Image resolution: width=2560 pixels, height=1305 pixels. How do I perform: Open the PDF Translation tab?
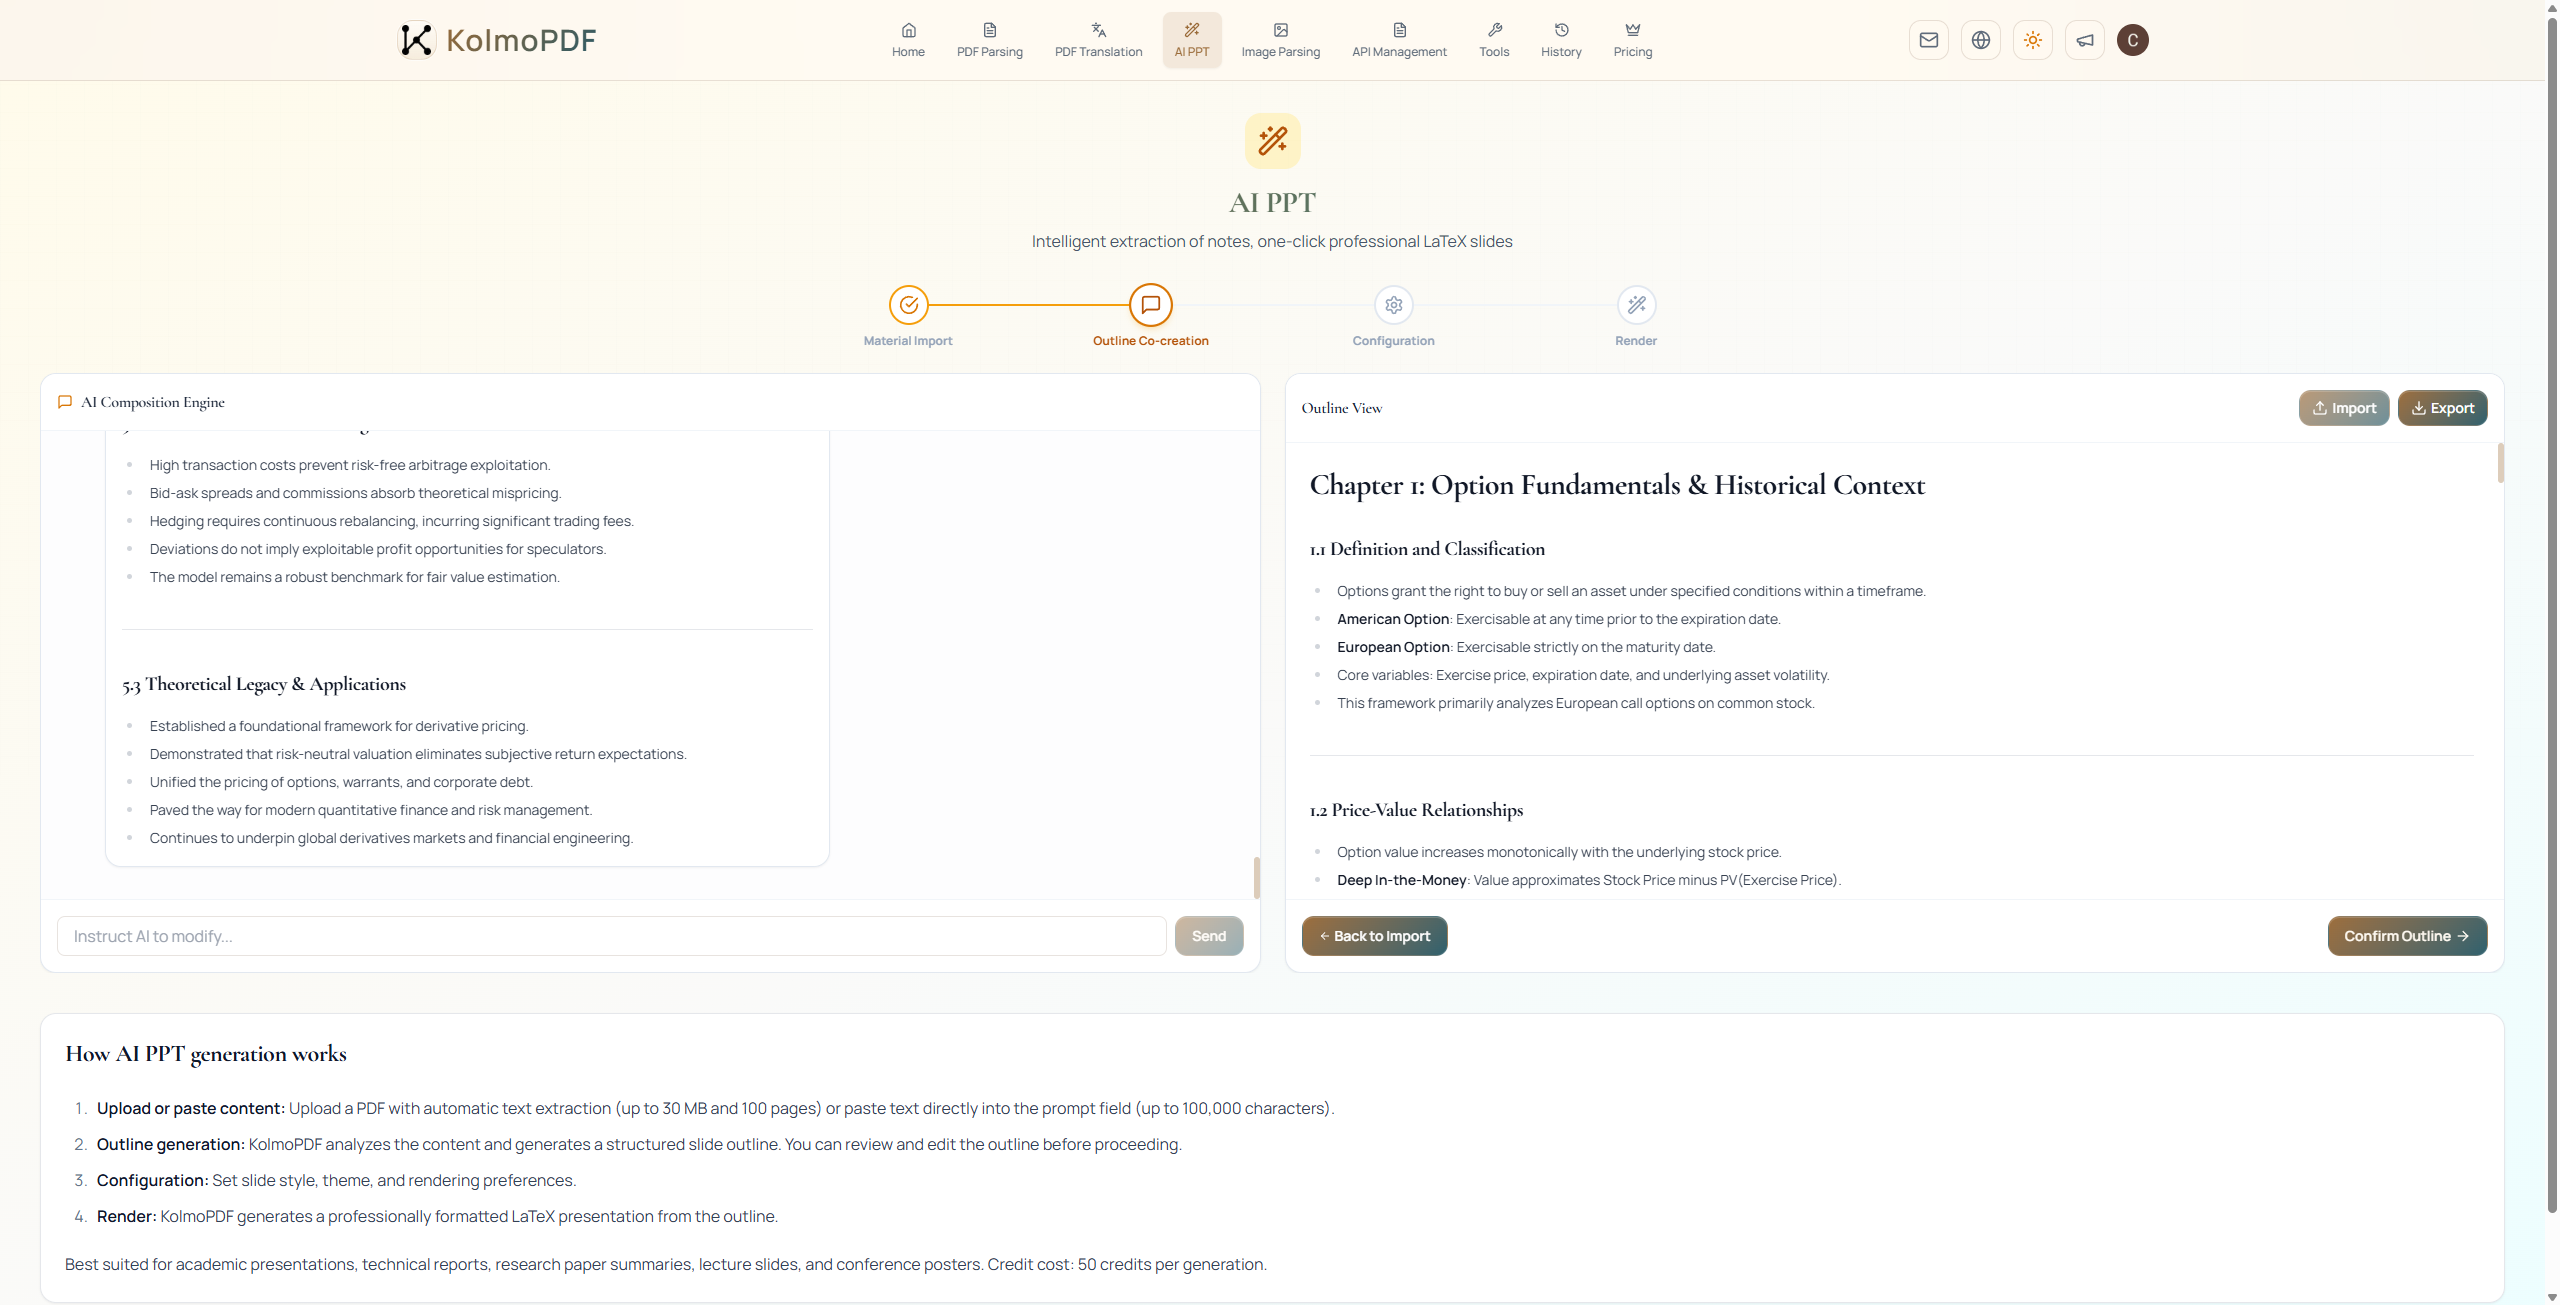(x=1098, y=40)
